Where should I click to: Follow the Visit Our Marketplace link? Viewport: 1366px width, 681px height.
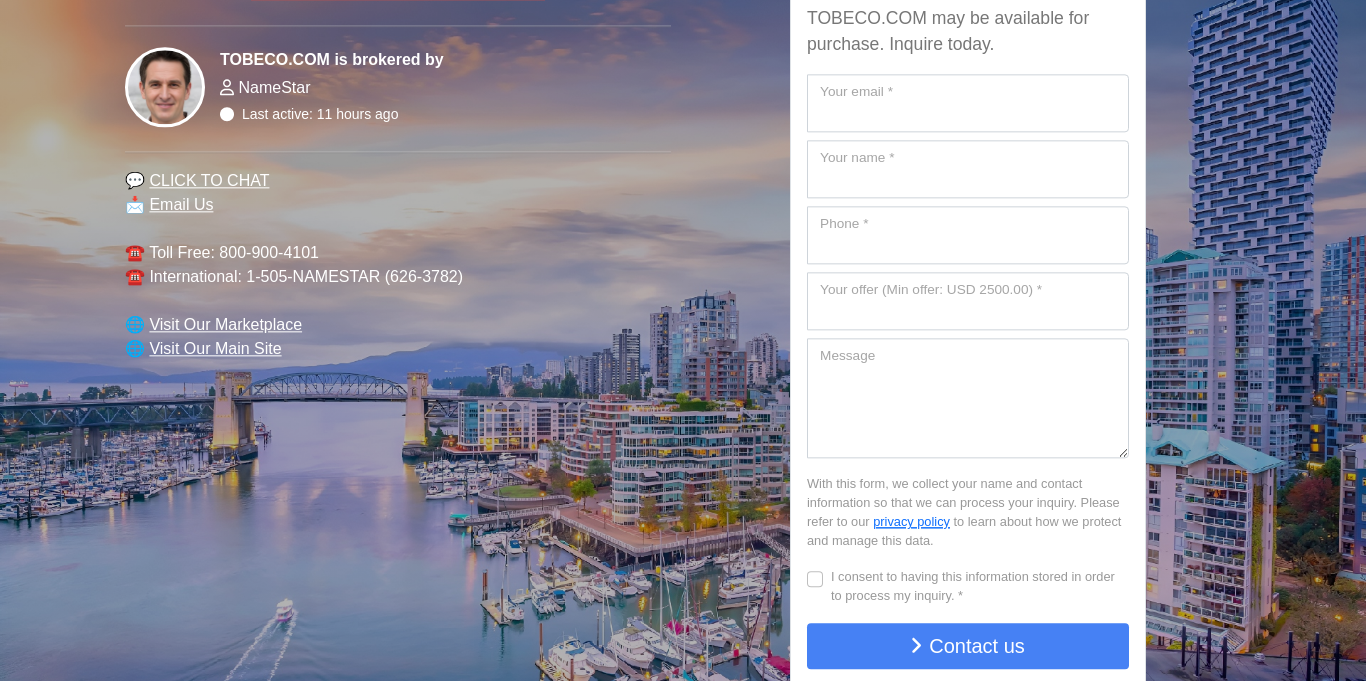click(x=225, y=325)
